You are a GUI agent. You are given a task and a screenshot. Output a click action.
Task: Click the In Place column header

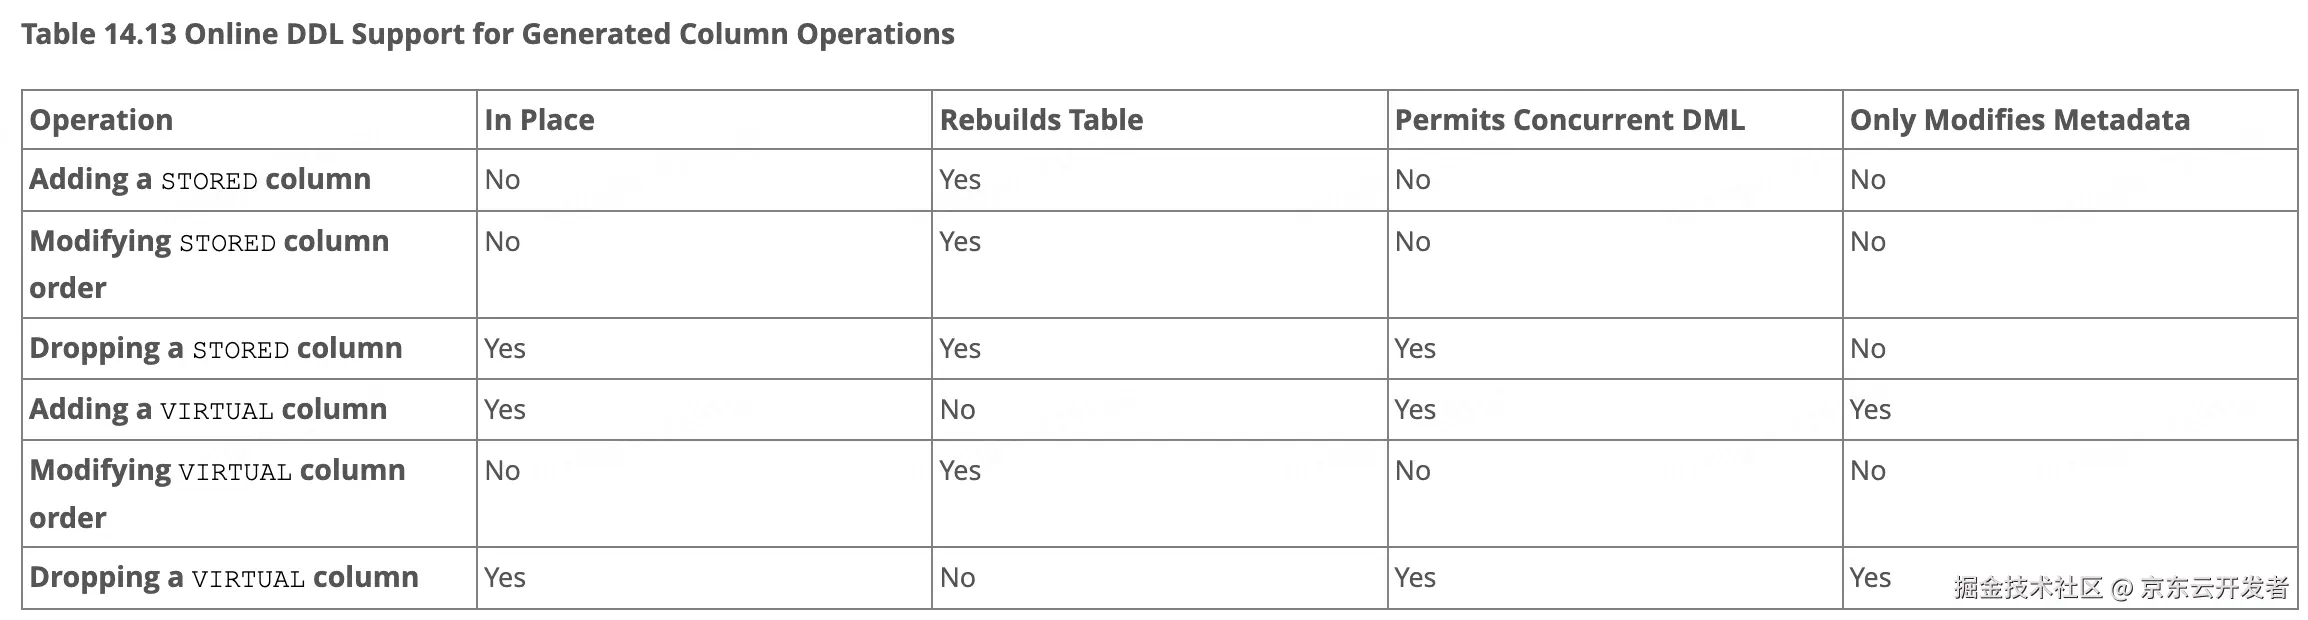539,120
